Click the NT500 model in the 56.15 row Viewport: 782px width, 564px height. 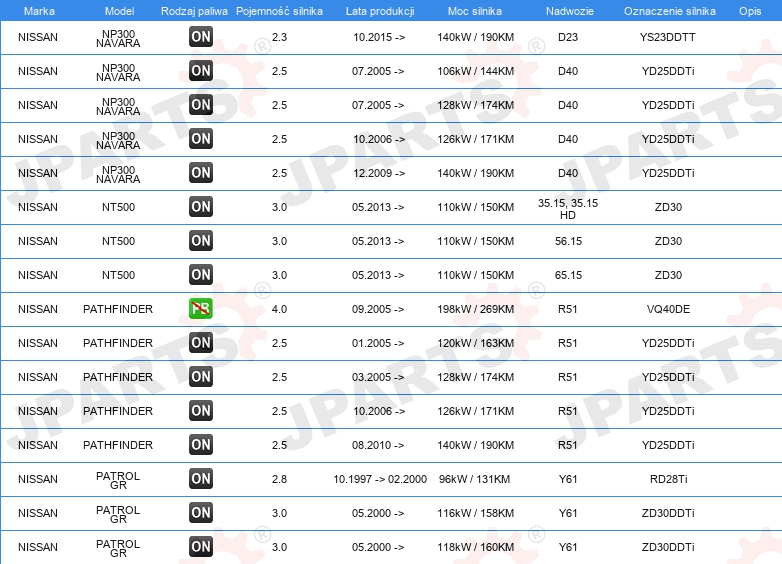[119, 241]
